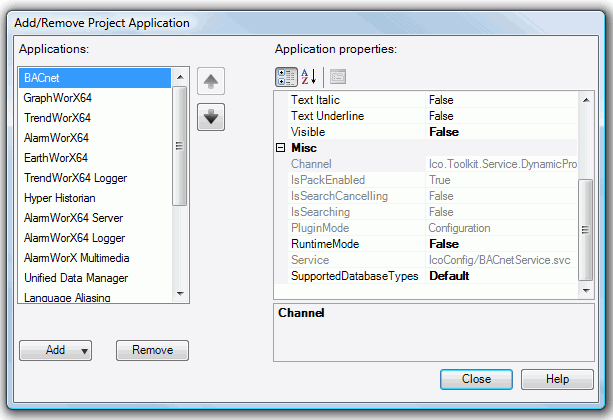Select Hyper Historian in the list
Viewport: 613px width, 420px height.
point(95,198)
